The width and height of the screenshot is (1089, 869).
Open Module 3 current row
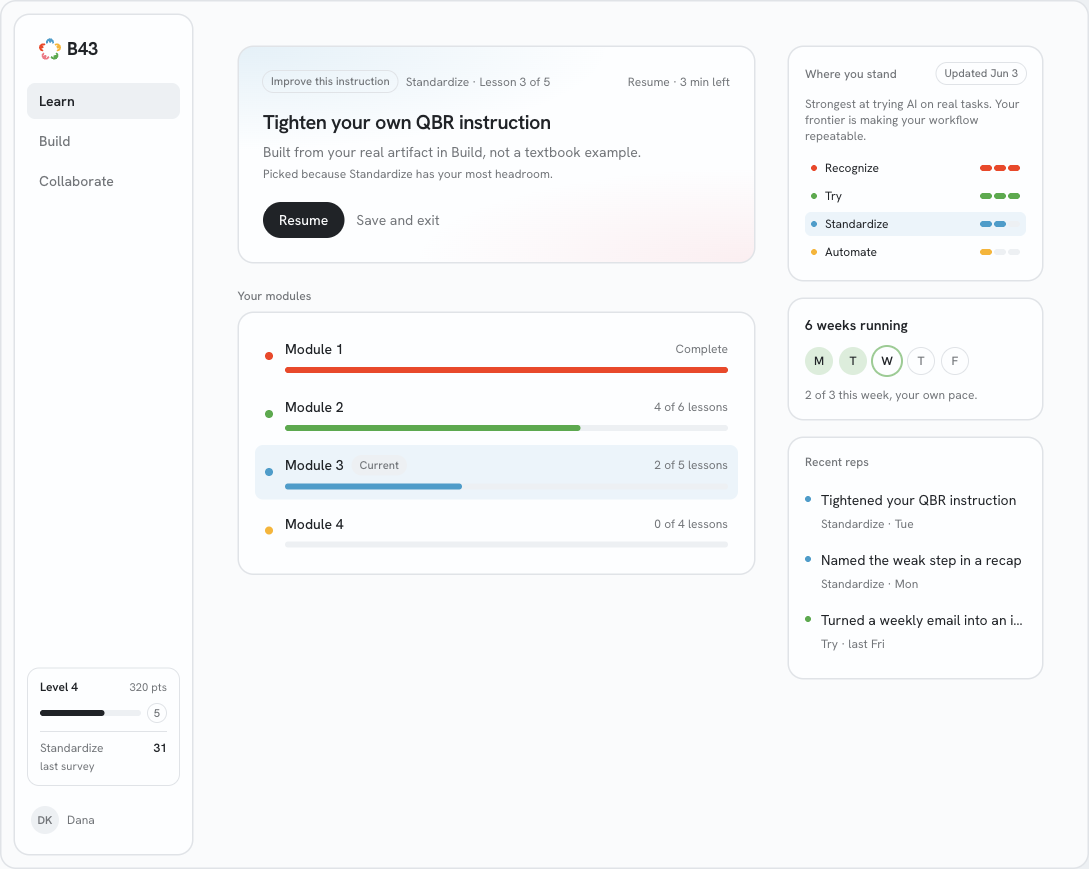497,472
